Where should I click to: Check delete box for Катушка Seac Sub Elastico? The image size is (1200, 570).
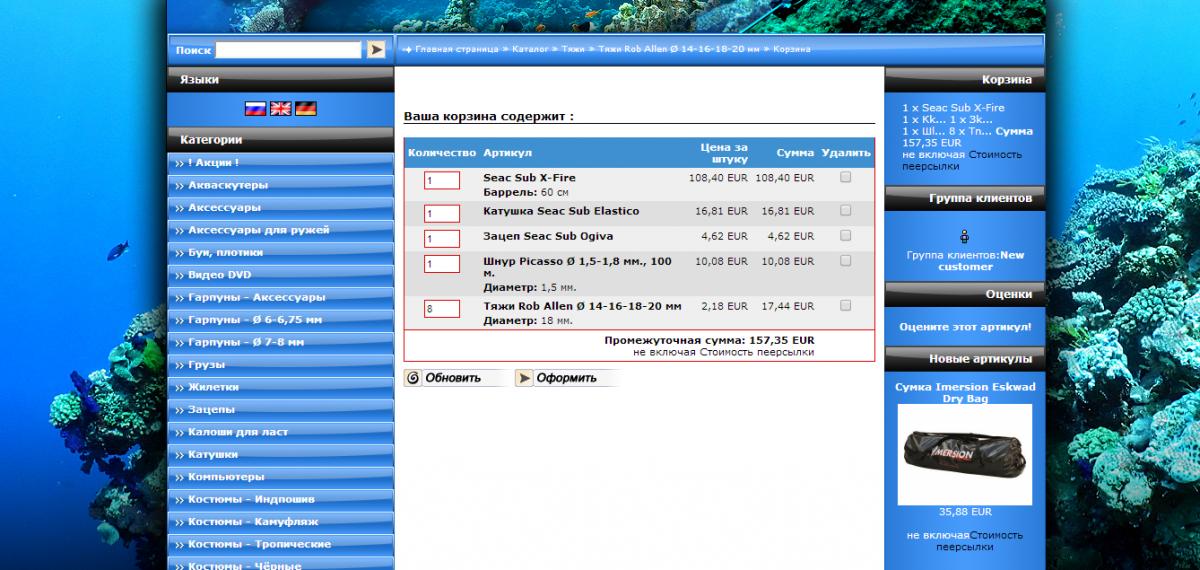(x=846, y=211)
